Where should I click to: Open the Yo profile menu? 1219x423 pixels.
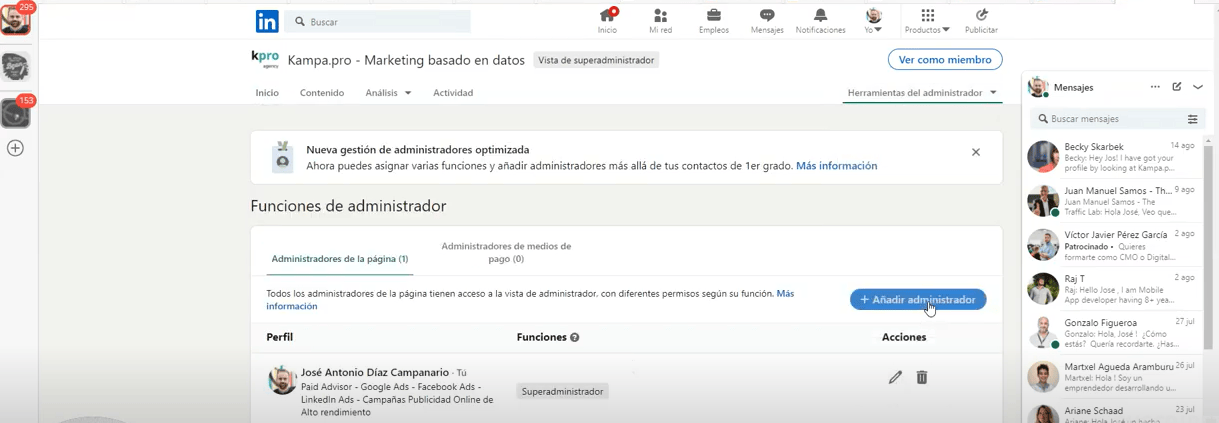[x=873, y=20]
